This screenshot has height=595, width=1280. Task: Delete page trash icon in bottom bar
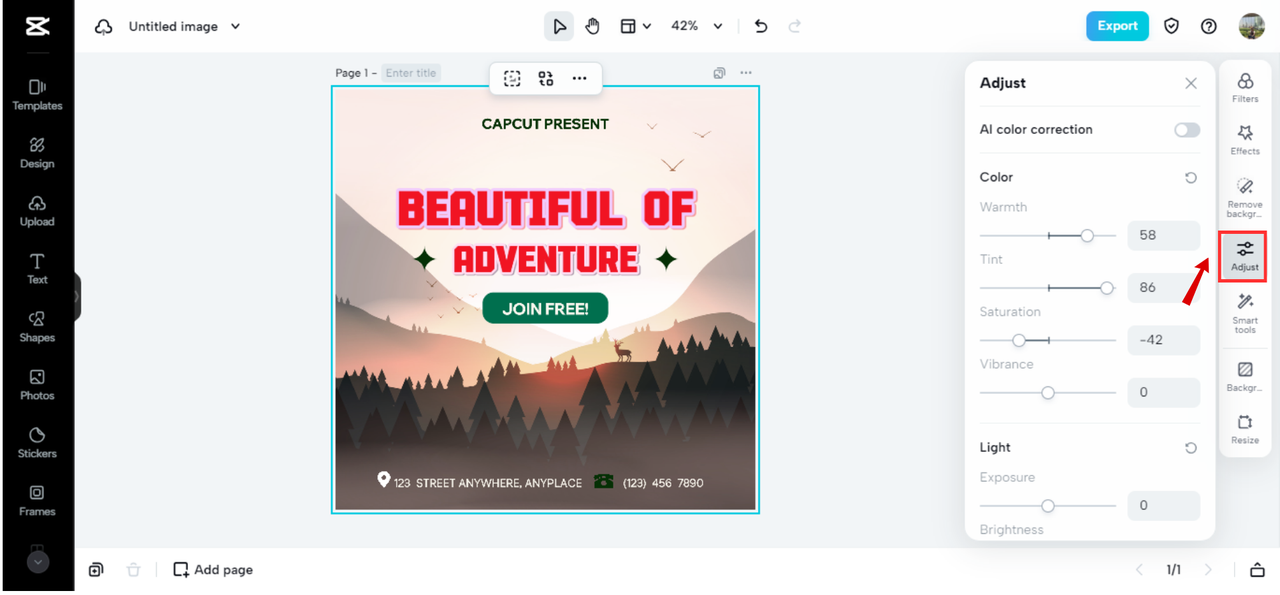[x=133, y=570]
